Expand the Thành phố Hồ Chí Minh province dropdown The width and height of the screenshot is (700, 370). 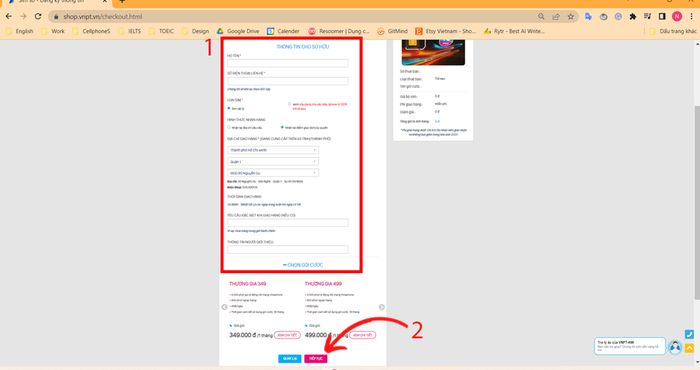tap(273, 150)
